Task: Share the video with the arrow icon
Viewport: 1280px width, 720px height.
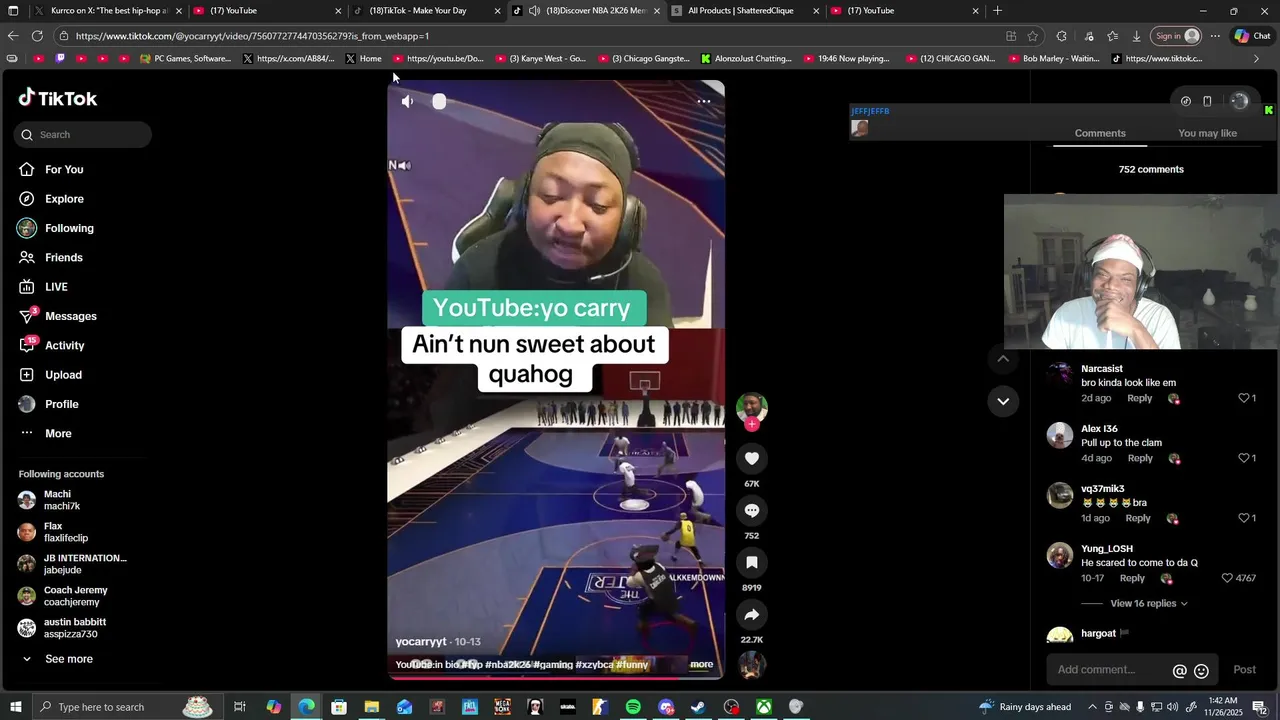Action: point(752,614)
